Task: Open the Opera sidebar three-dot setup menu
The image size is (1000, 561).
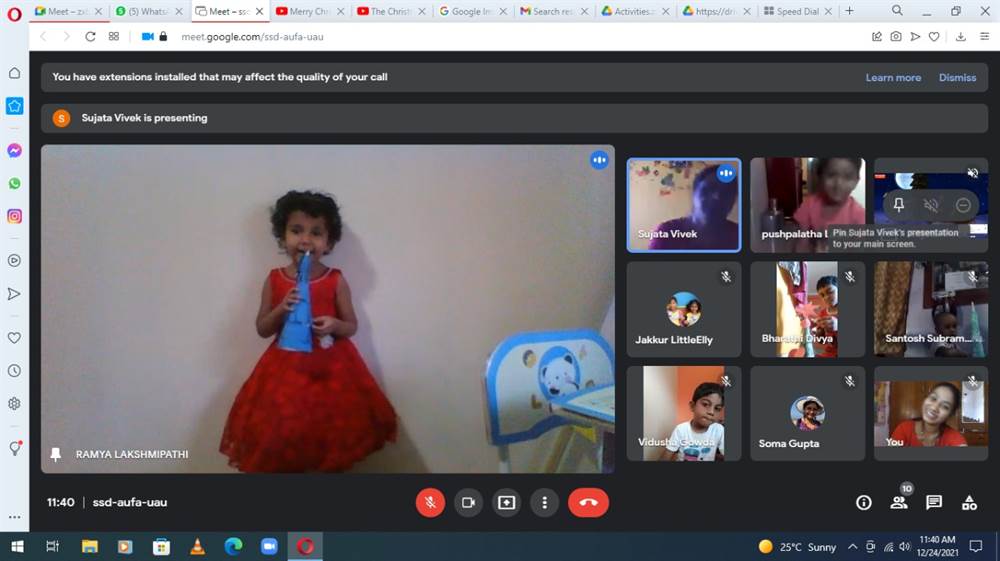Action: tap(14, 518)
